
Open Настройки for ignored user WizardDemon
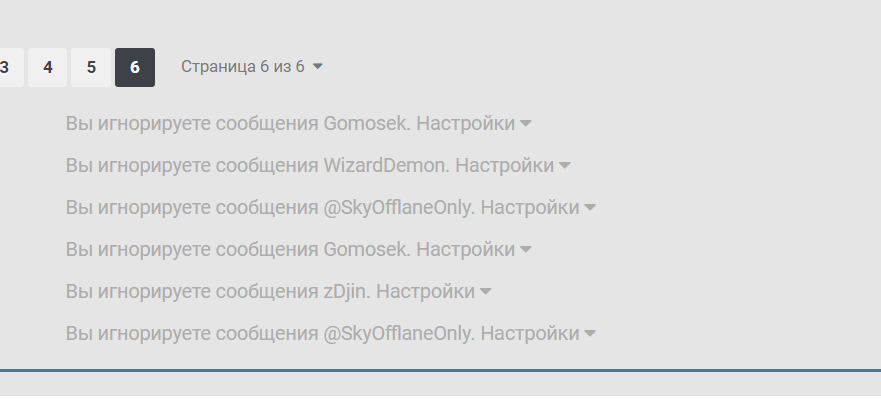(x=504, y=165)
